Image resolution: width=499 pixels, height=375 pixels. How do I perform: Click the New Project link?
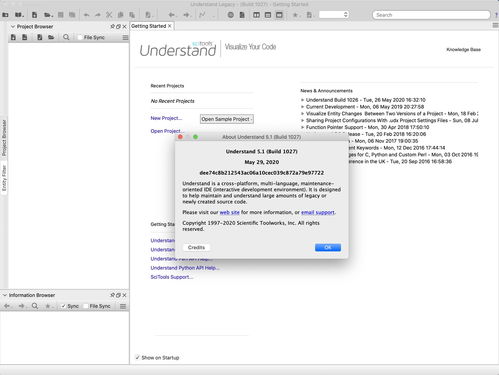166,118
